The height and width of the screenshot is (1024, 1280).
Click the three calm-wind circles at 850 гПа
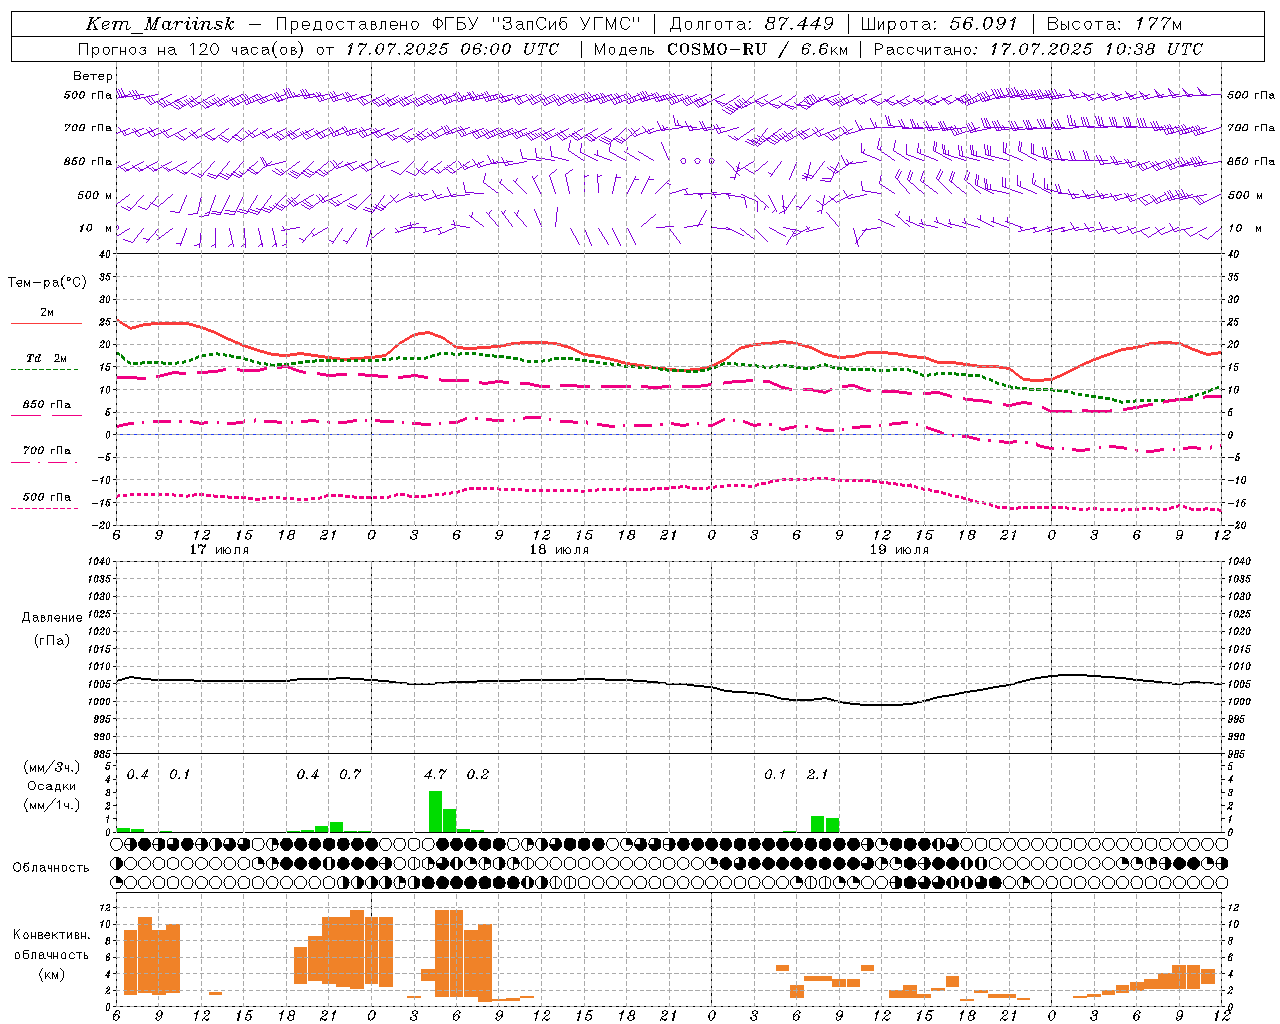pos(697,160)
